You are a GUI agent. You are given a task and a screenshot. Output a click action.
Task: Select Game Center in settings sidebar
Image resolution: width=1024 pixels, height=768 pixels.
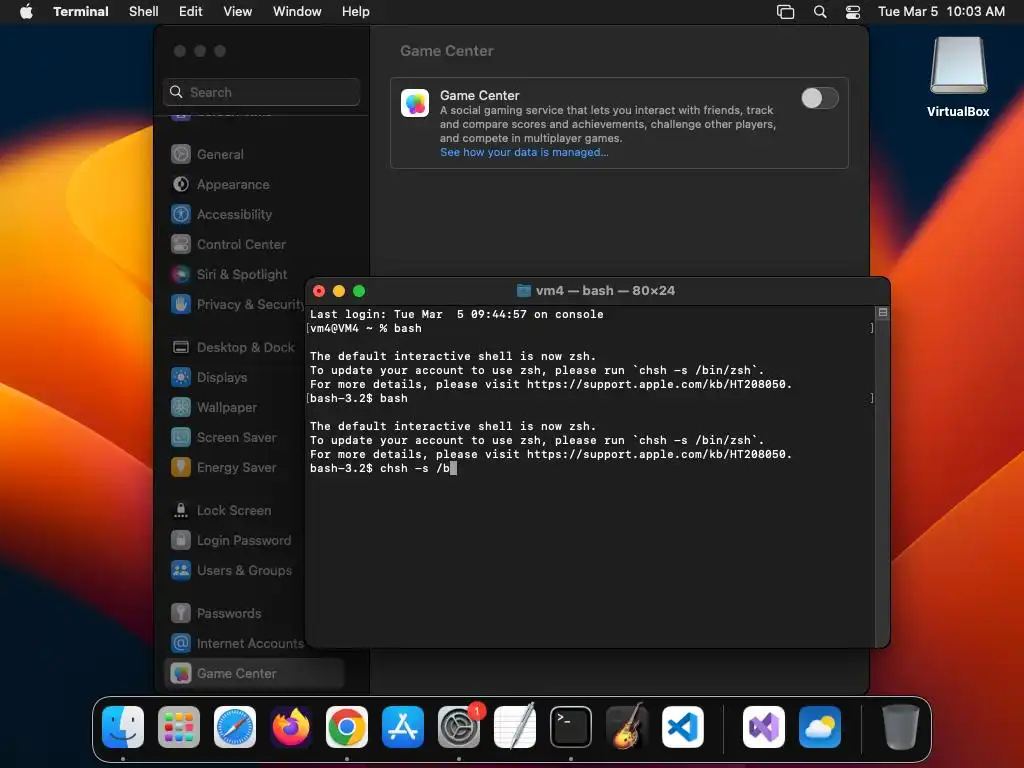coord(253,673)
